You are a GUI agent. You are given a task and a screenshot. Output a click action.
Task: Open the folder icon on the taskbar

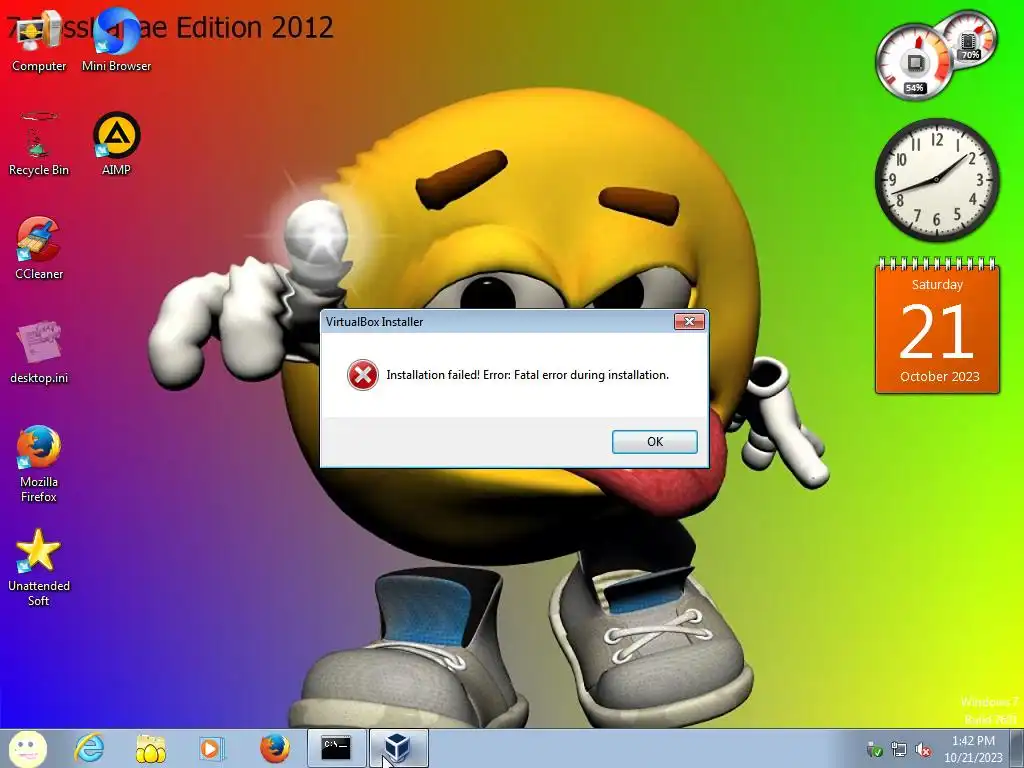150,748
